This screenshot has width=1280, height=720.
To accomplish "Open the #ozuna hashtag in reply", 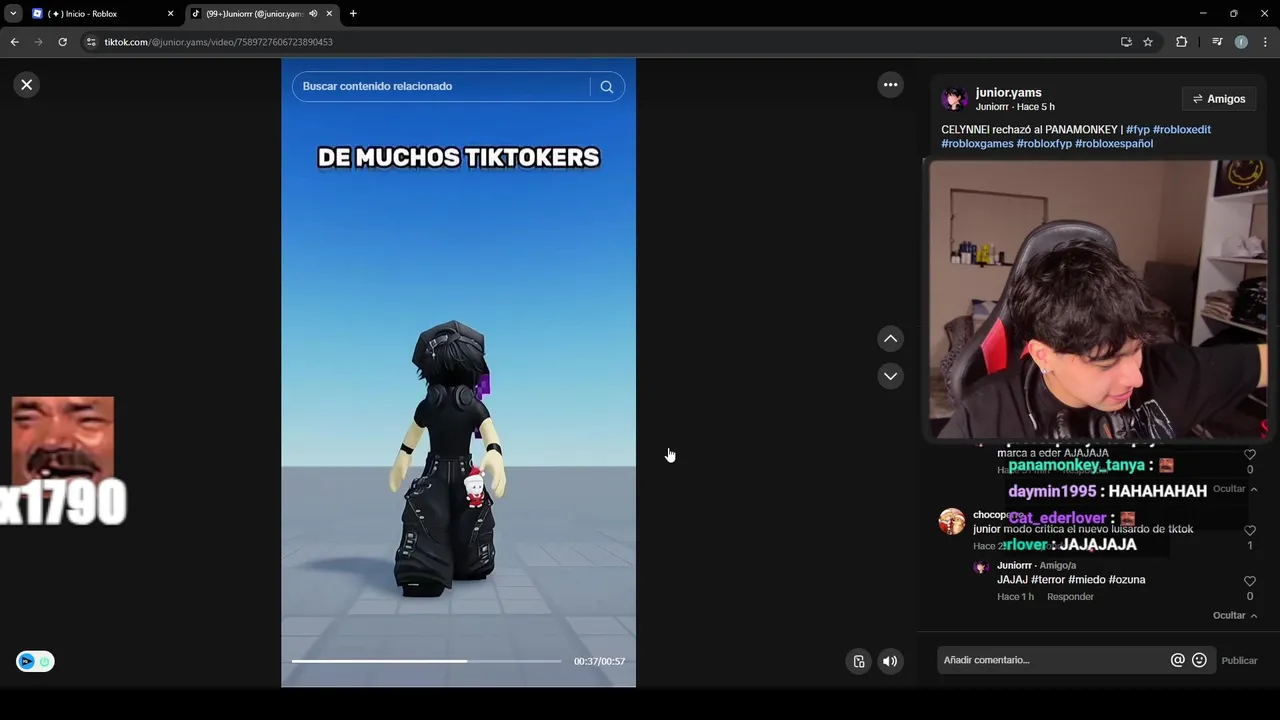I will 1127,580.
